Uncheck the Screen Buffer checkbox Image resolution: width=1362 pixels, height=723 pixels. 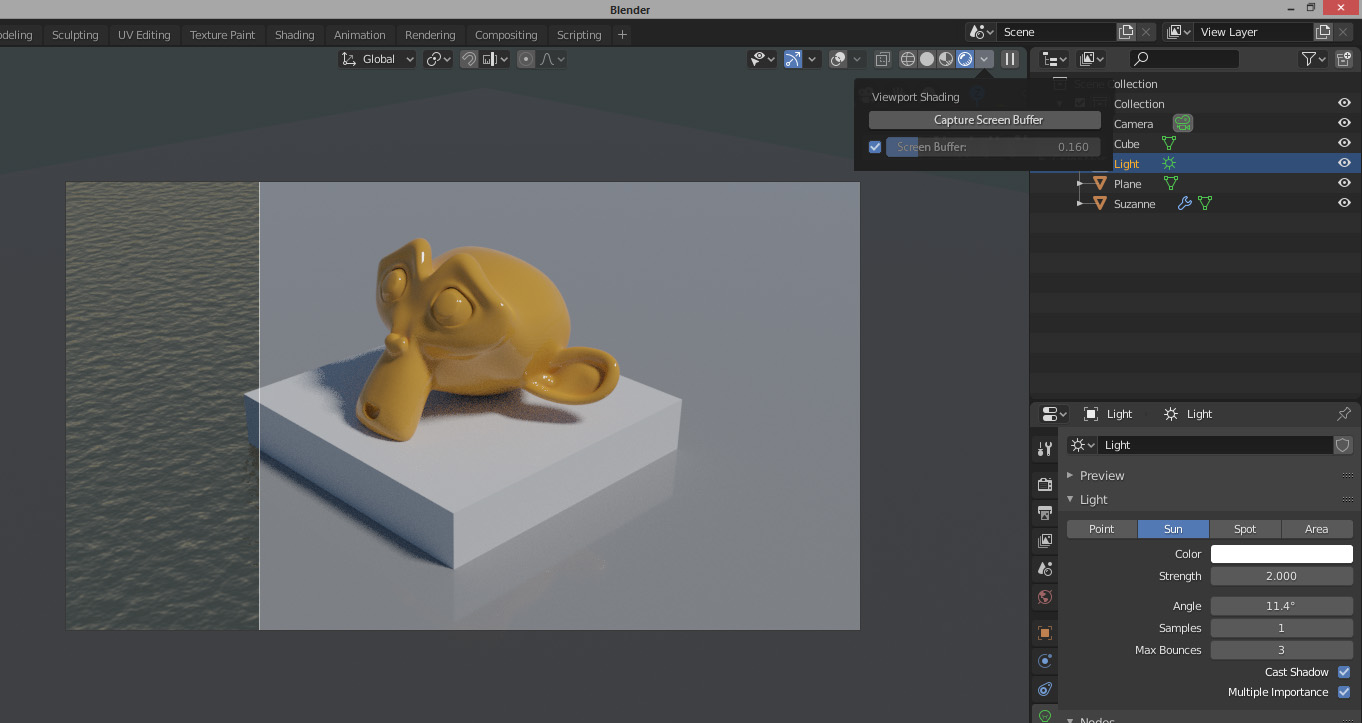pos(875,147)
